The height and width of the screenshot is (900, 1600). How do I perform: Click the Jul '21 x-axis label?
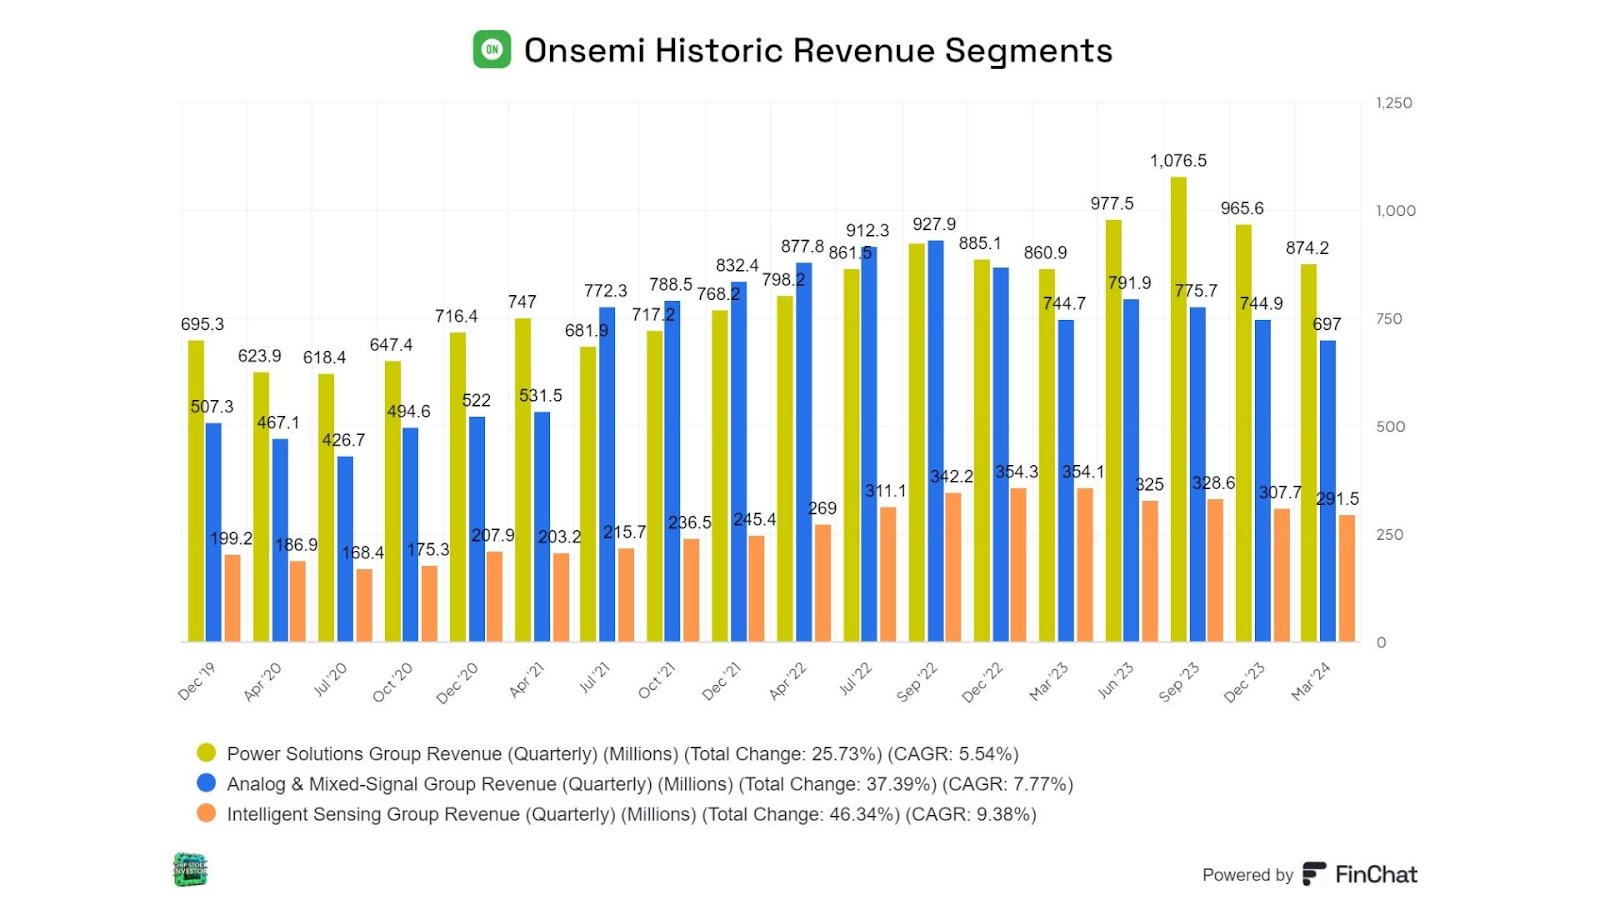(594, 678)
